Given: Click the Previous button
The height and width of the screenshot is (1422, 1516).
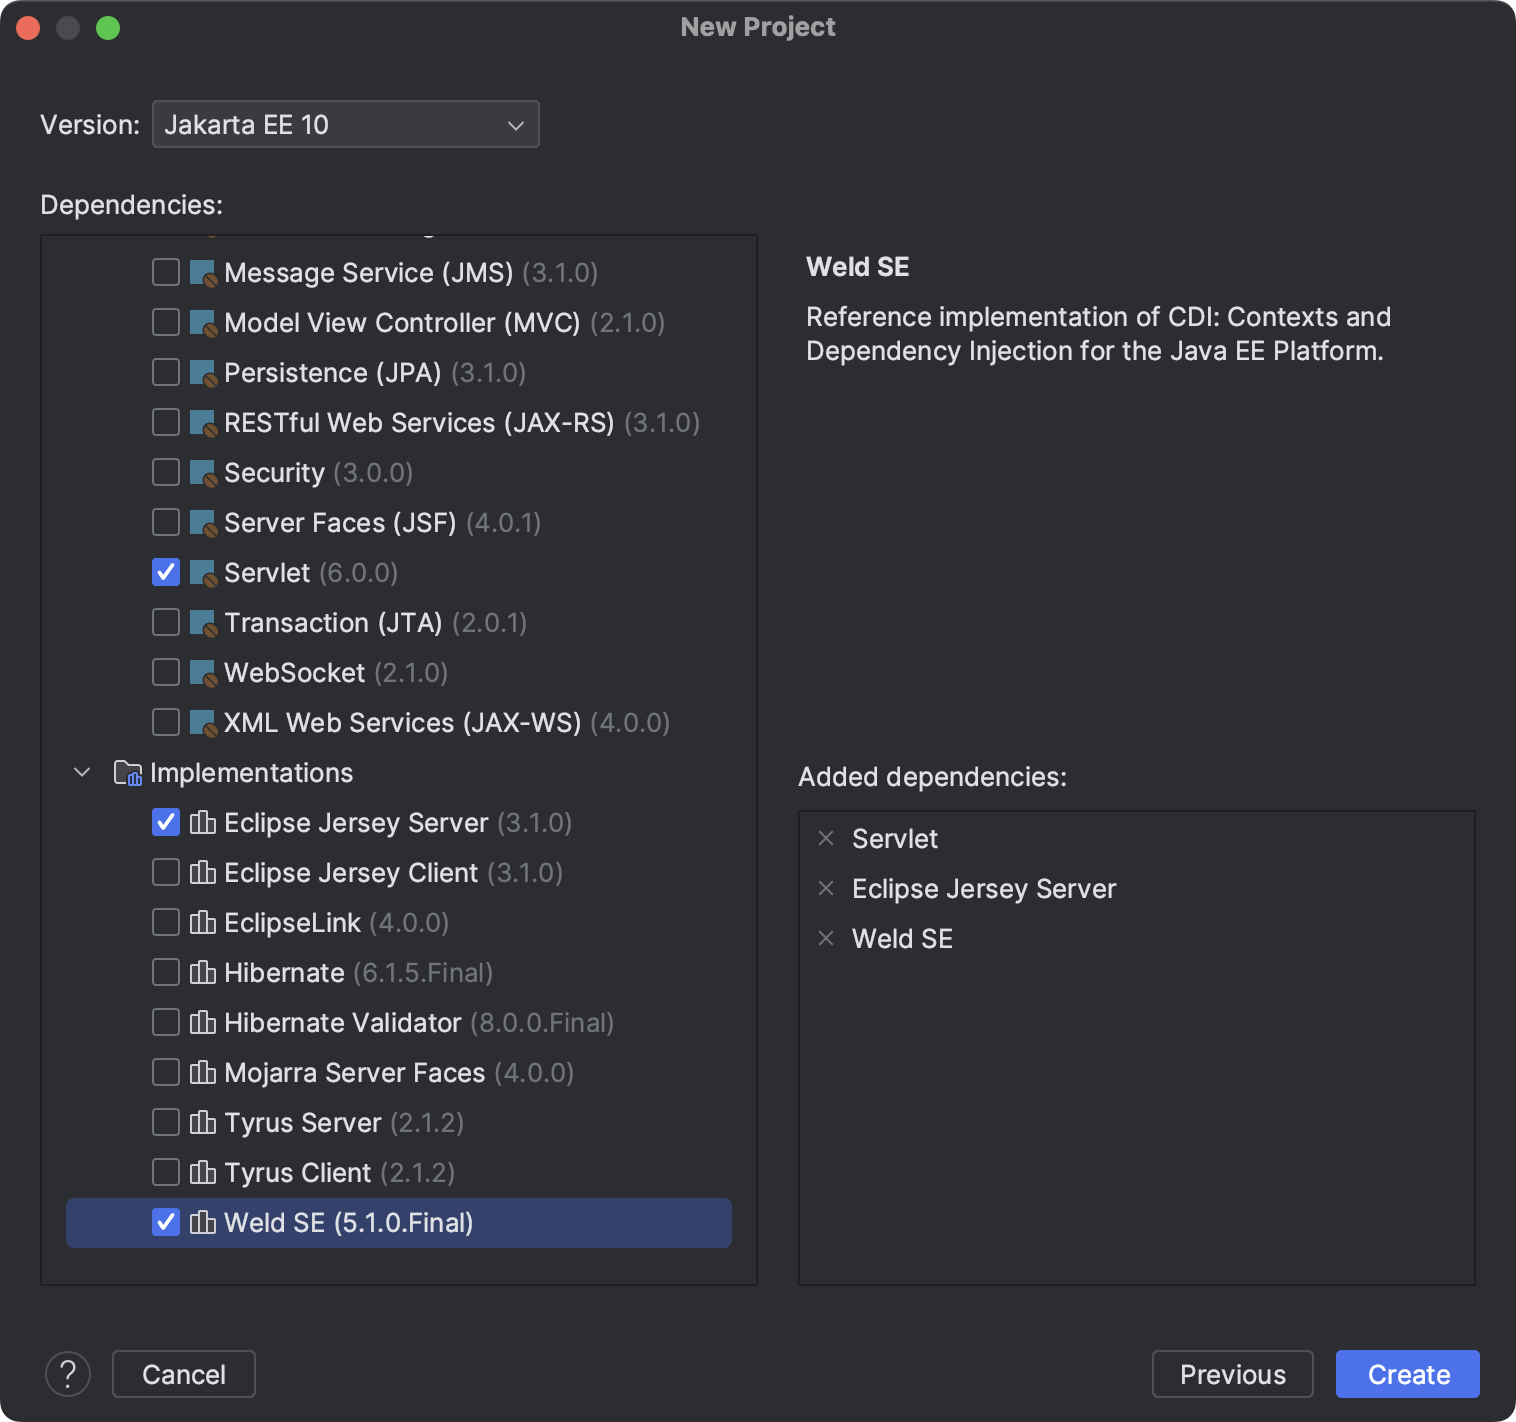Looking at the screenshot, I should pyautogui.click(x=1232, y=1373).
